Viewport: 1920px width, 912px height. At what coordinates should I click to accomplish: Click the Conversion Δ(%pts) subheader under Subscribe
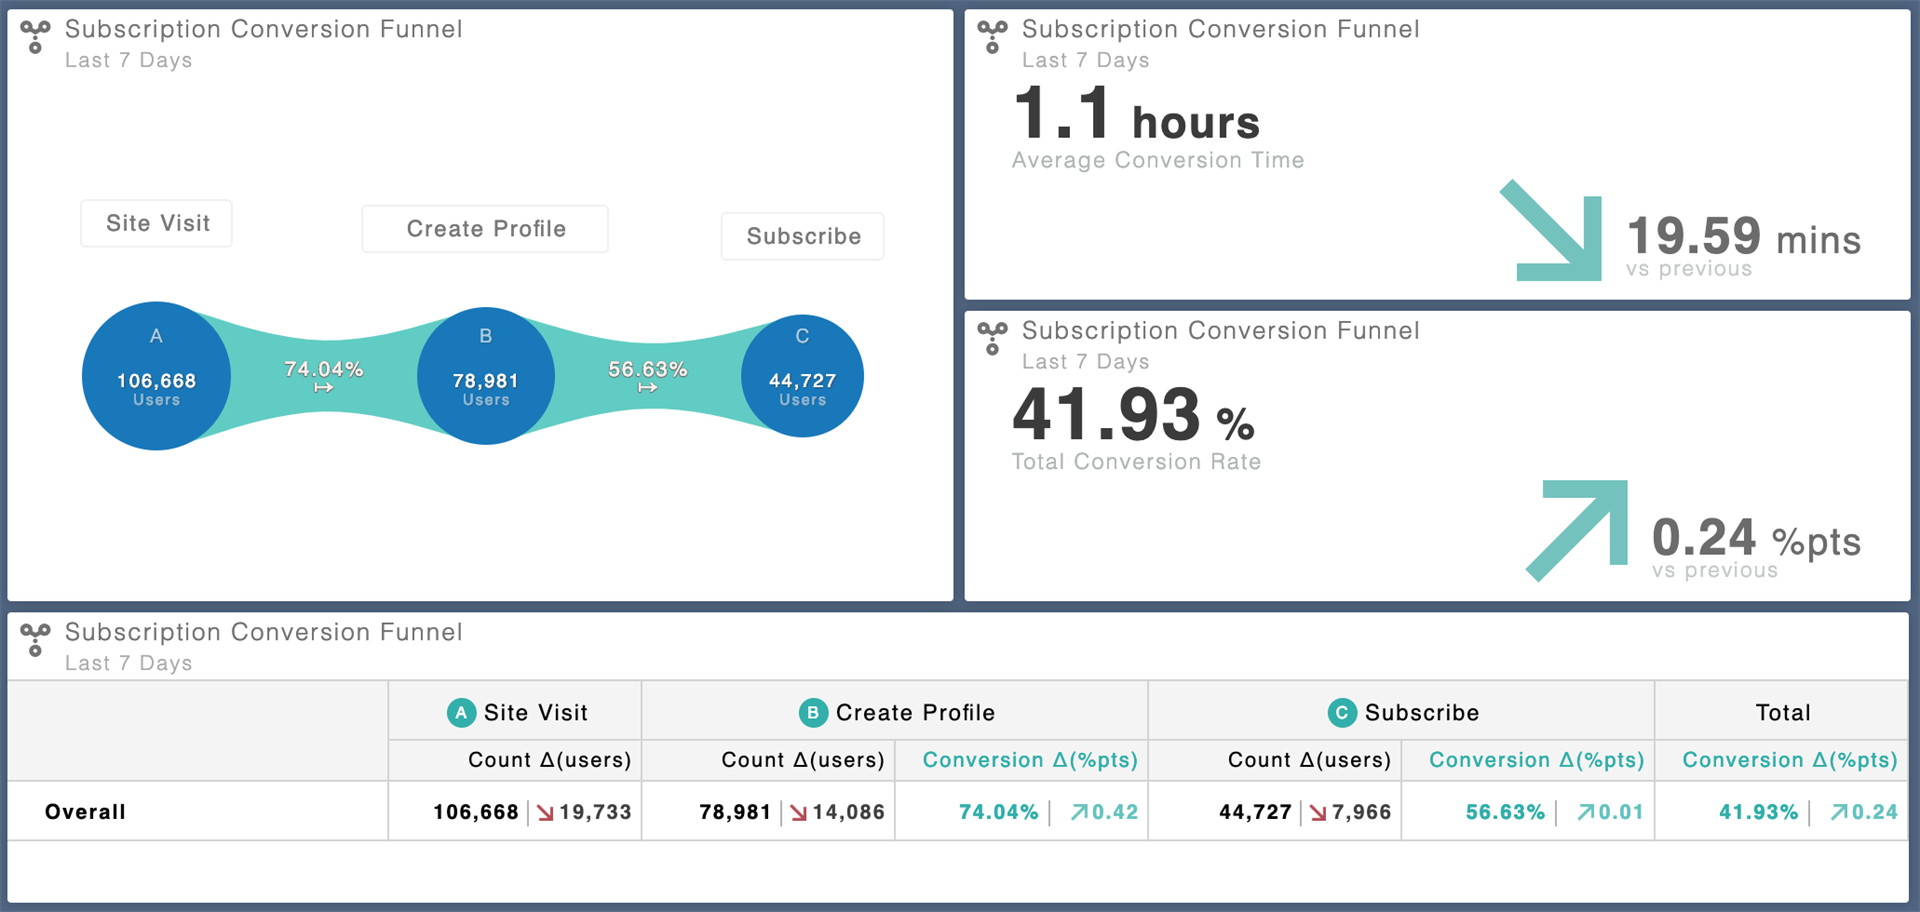coord(1536,760)
